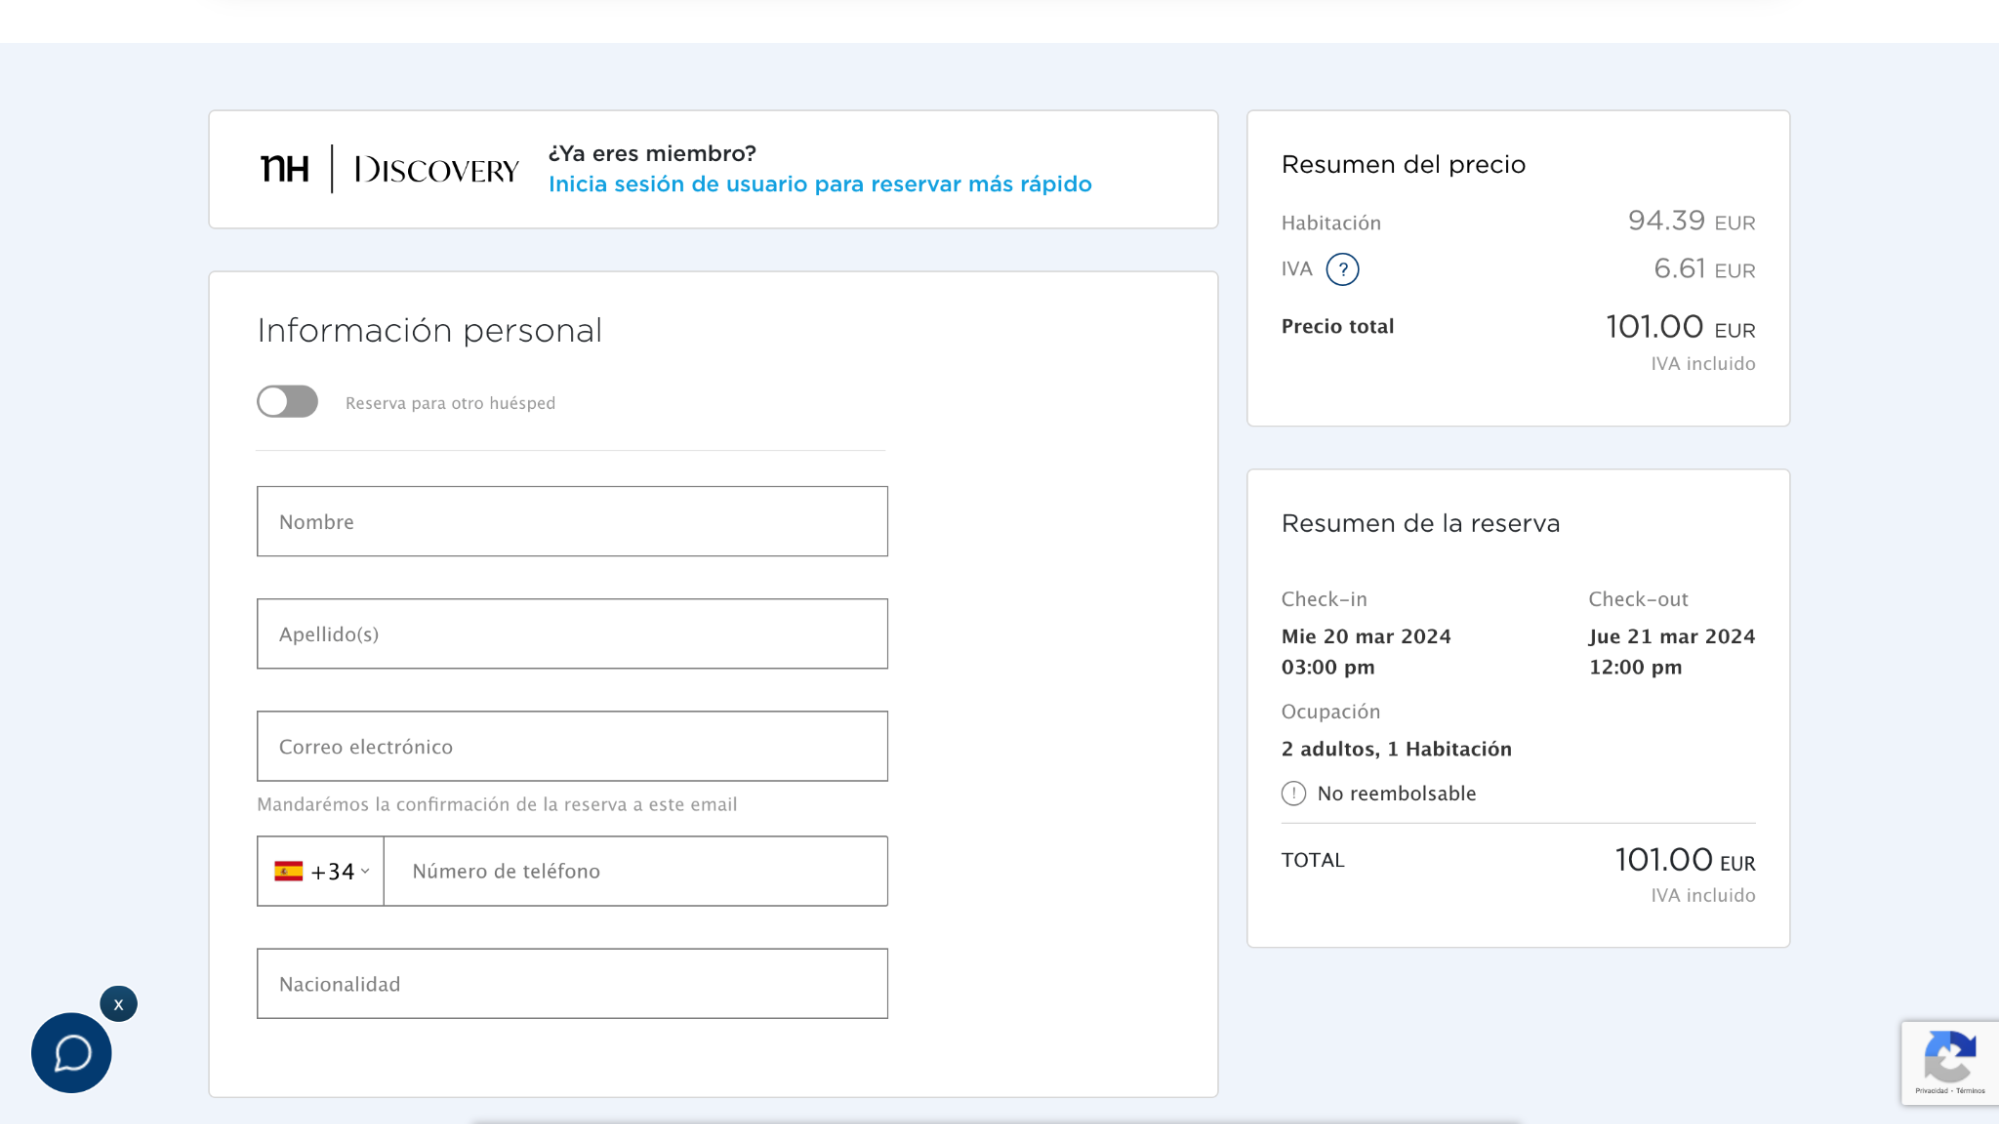Click the Precio total amount 101.00 EUR
The image size is (1999, 1125).
[x=1680, y=327]
